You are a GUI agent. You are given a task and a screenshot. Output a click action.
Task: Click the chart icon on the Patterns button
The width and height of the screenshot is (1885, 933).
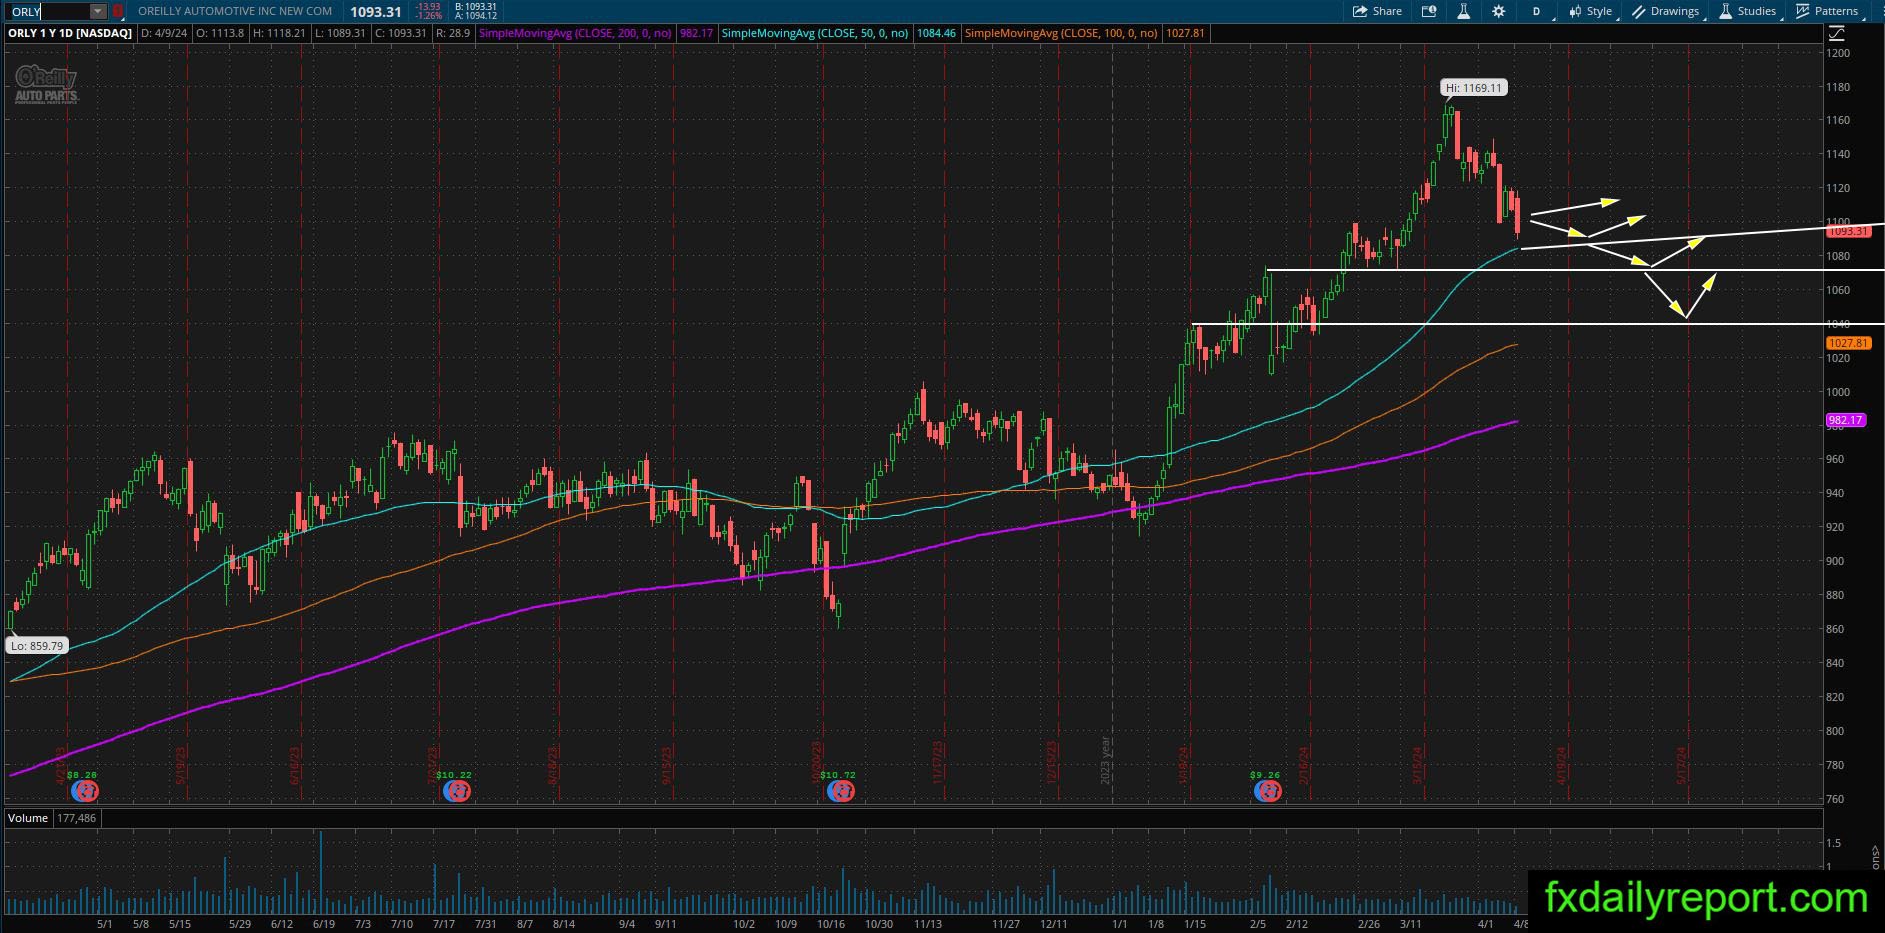pyautogui.click(x=1803, y=11)
